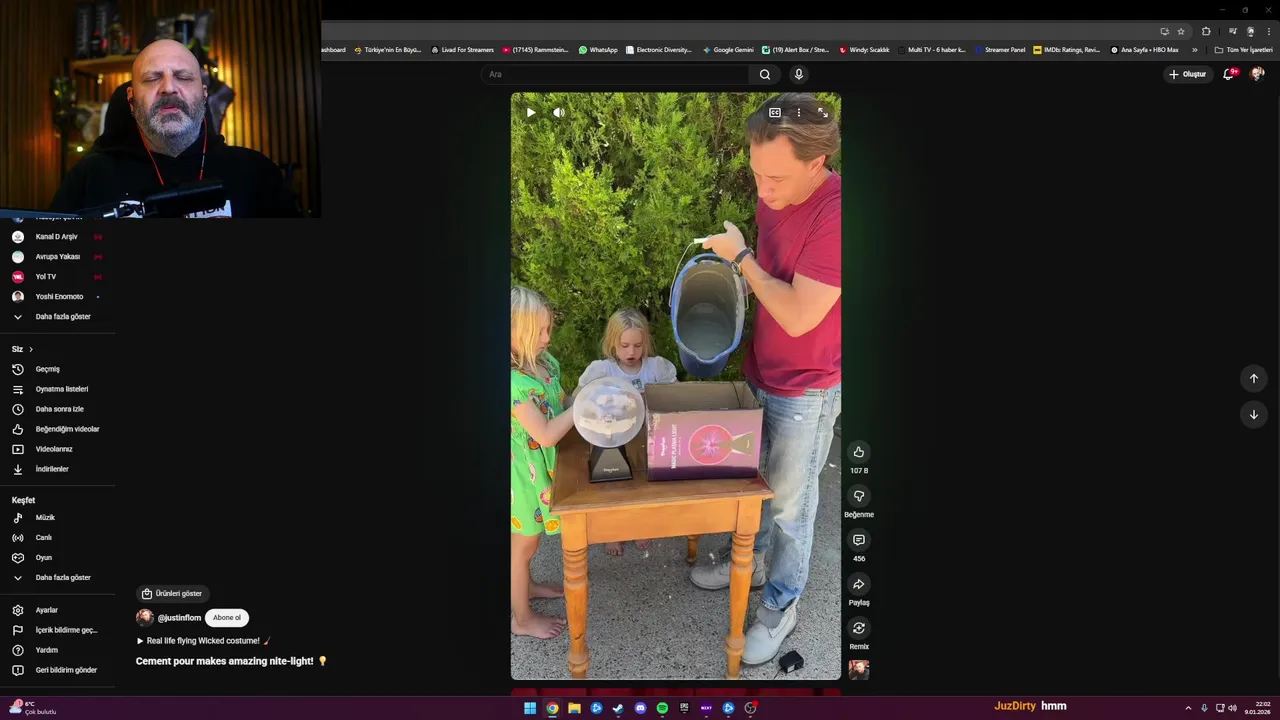Open Epic Games launcher from taskbar

(684, 708)
